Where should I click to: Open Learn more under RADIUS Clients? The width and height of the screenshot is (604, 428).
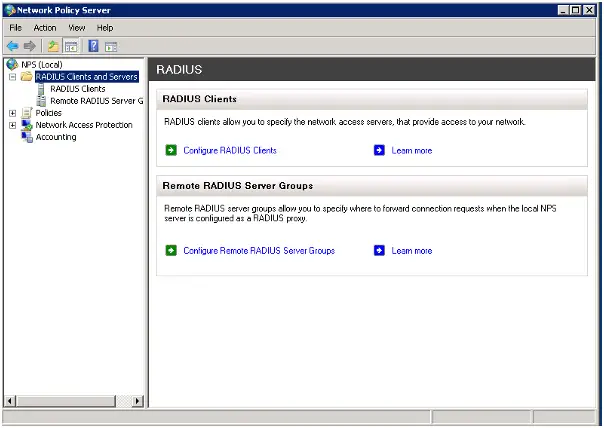pos(412,151)
